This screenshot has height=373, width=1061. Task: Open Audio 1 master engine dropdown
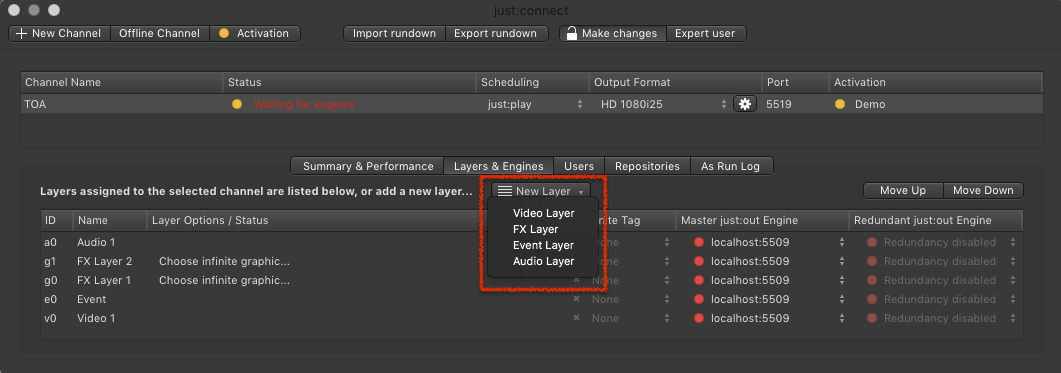[x=769, y=242]
